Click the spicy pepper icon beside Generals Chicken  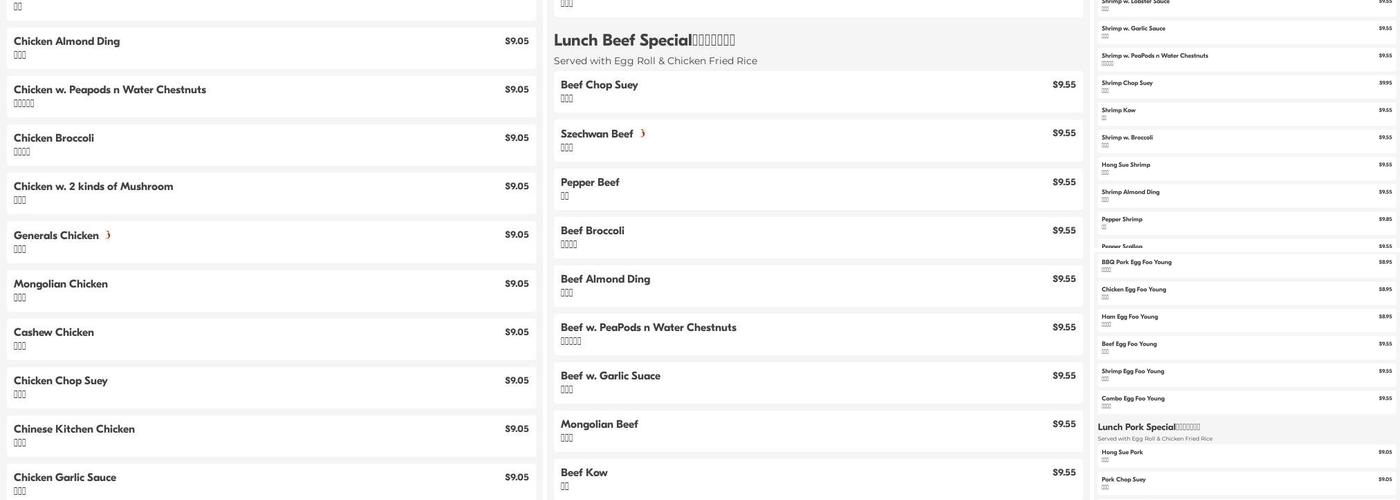(108, 236)
